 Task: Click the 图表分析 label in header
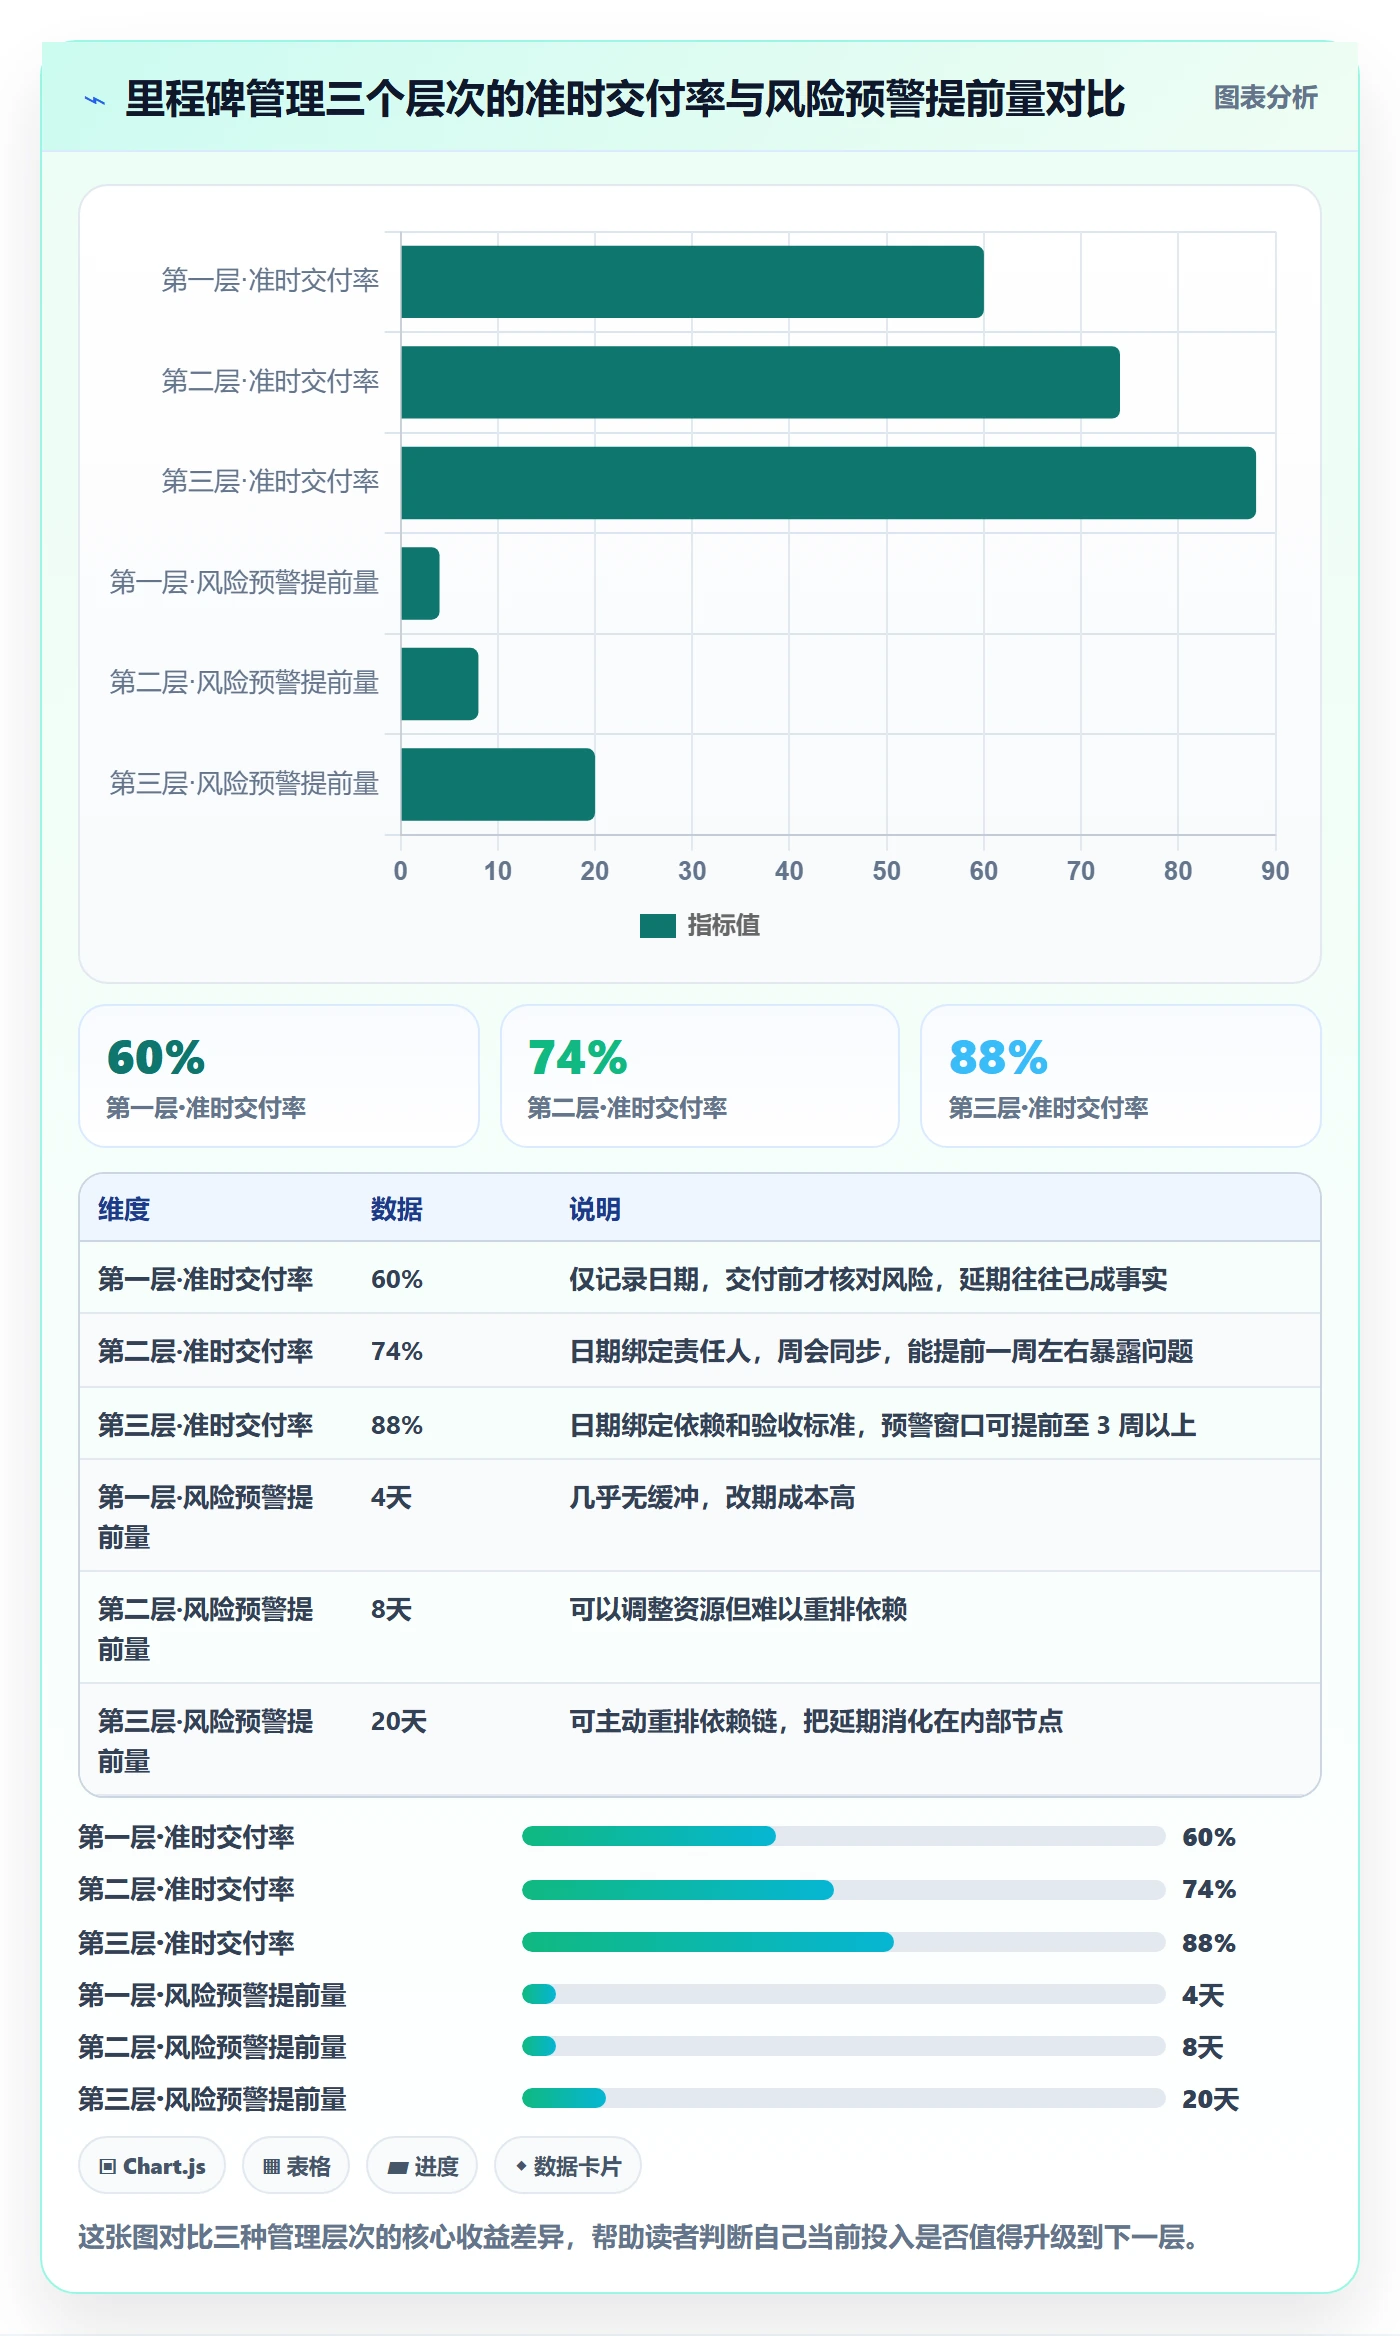(x=1265, y=98)
